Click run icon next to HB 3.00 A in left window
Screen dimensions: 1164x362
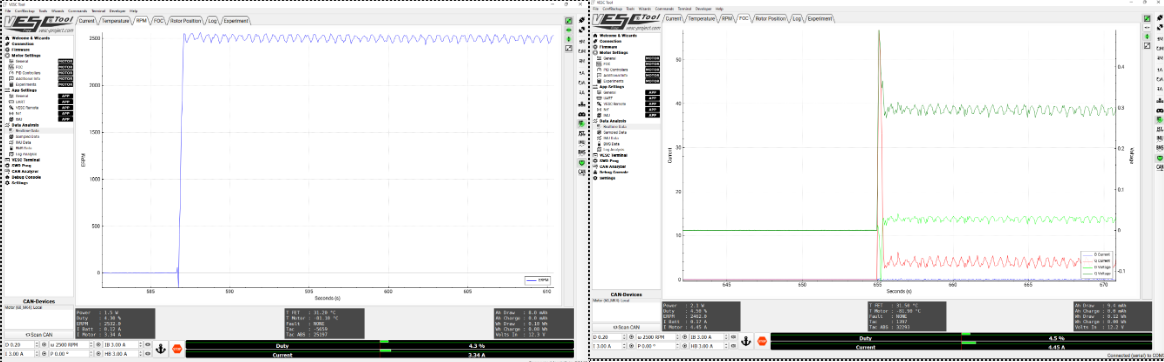point(148,353)
